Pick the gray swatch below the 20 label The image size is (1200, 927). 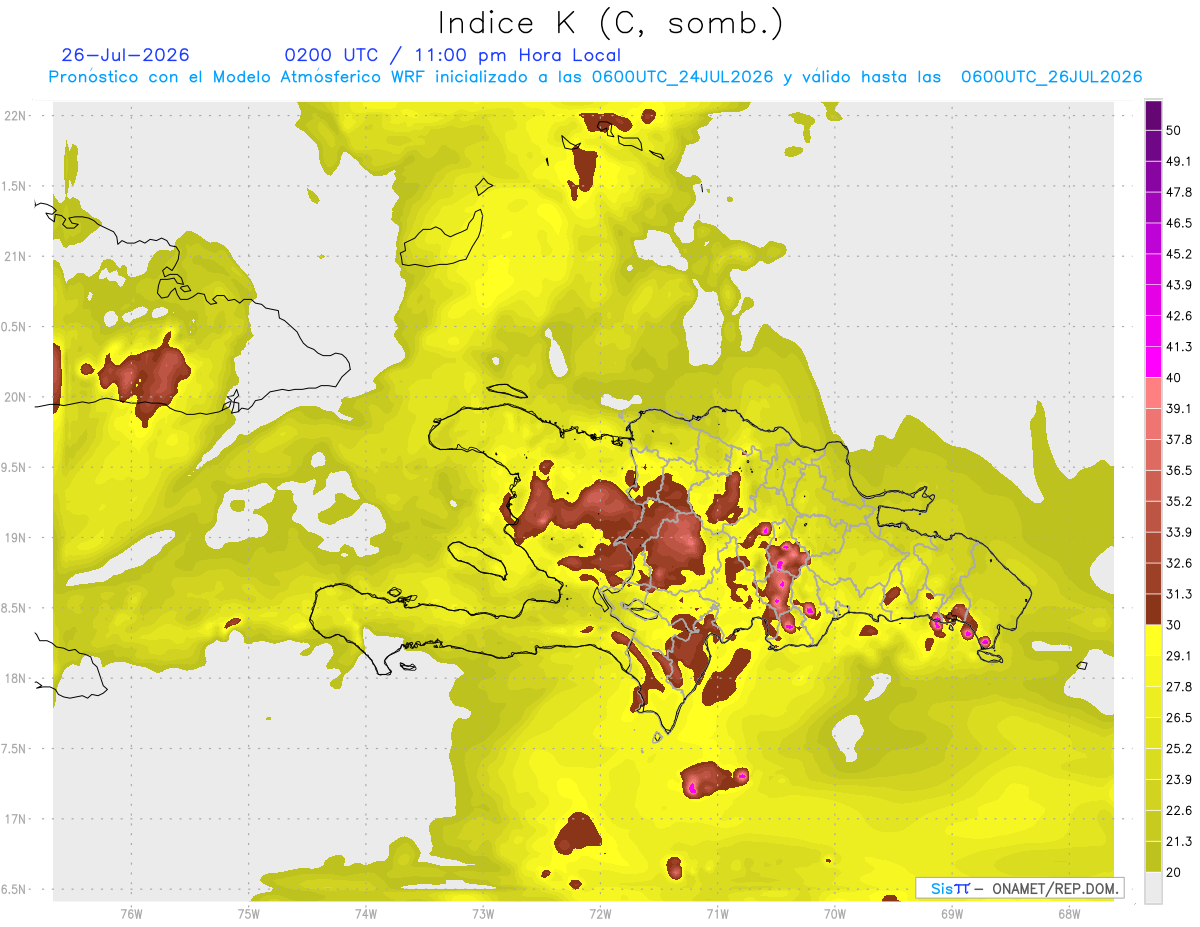coord(1154,888)
